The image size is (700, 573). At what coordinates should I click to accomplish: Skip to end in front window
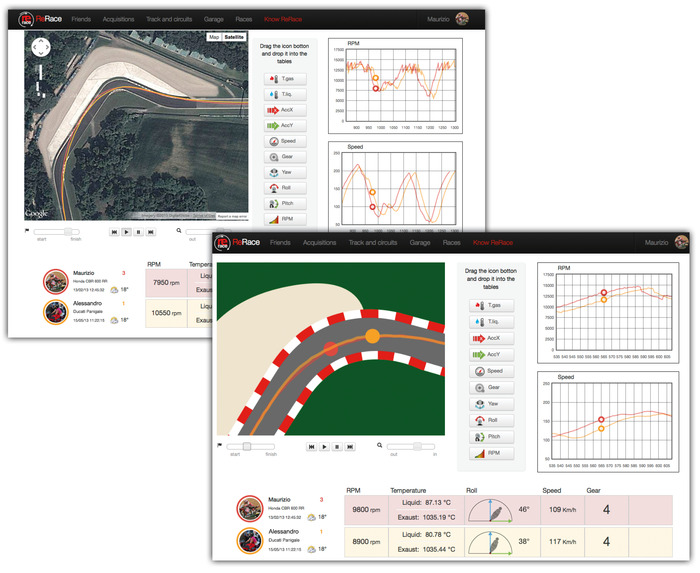(350, 447)
